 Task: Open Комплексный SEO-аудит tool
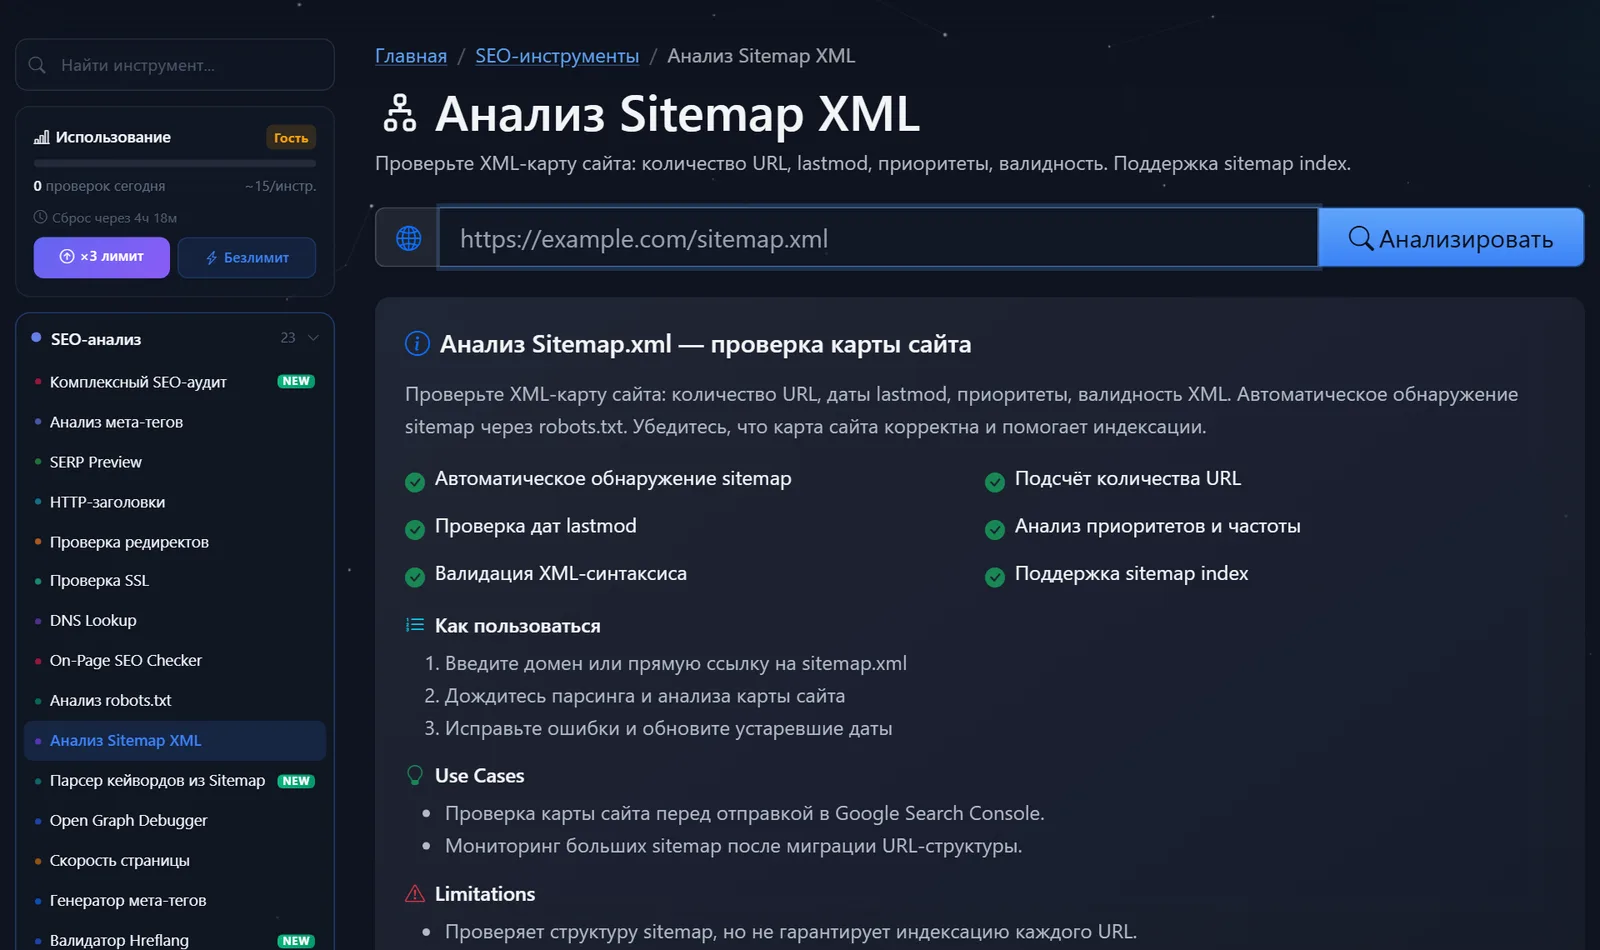point(175,382)
